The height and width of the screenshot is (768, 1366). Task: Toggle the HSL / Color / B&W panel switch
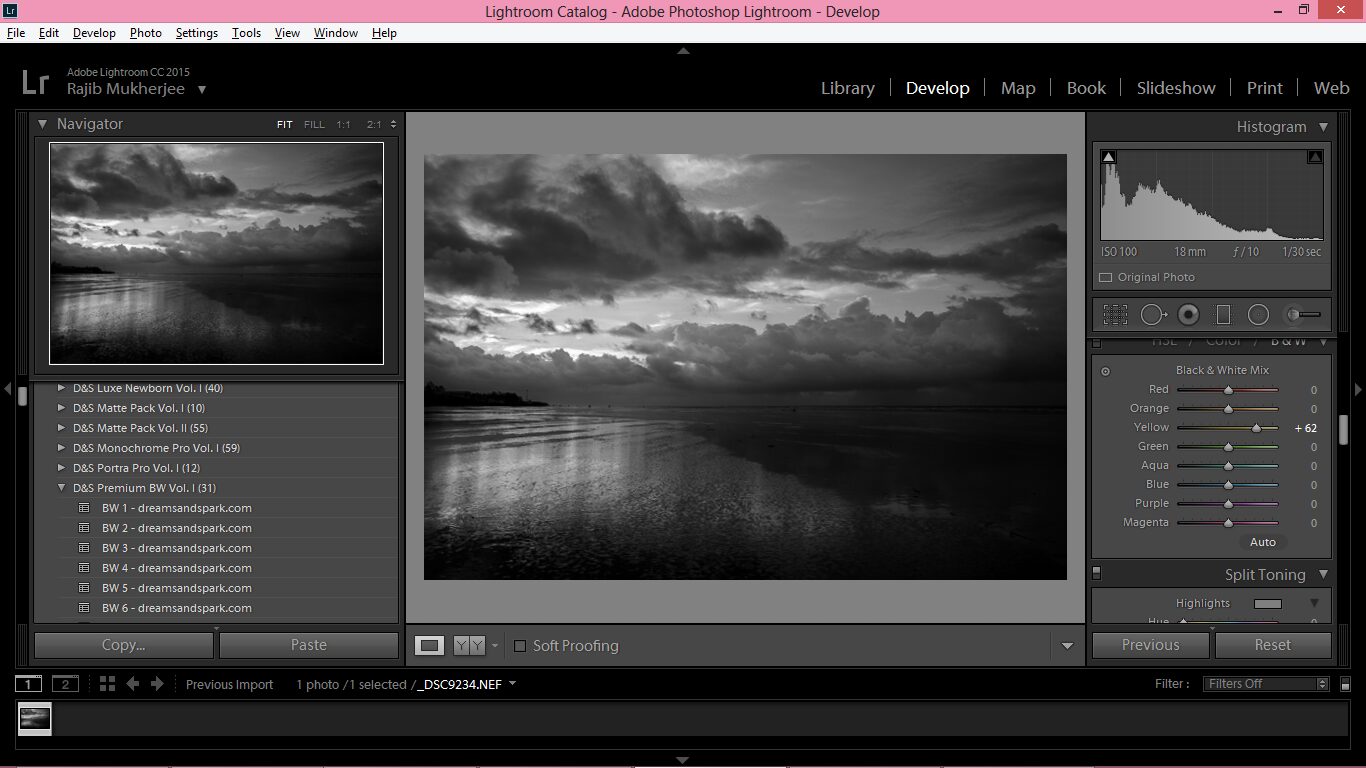[x=1096, y=343]
